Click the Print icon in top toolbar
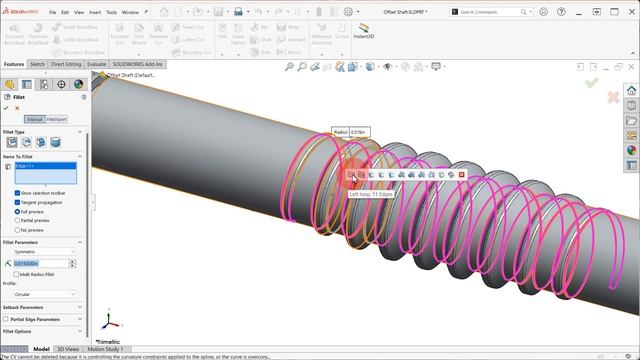640x360 pixels. point(238,12)
